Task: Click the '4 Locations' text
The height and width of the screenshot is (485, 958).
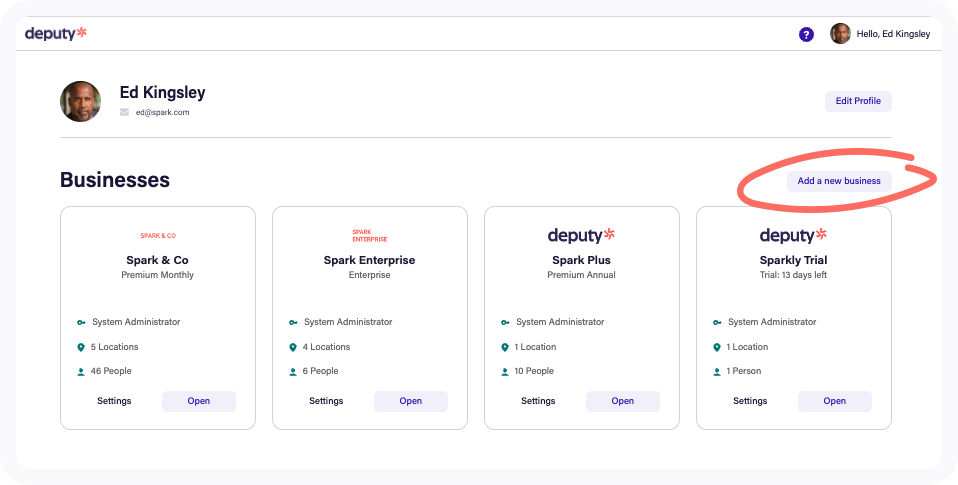Action: pyautogui.click(x=326, y=347)
